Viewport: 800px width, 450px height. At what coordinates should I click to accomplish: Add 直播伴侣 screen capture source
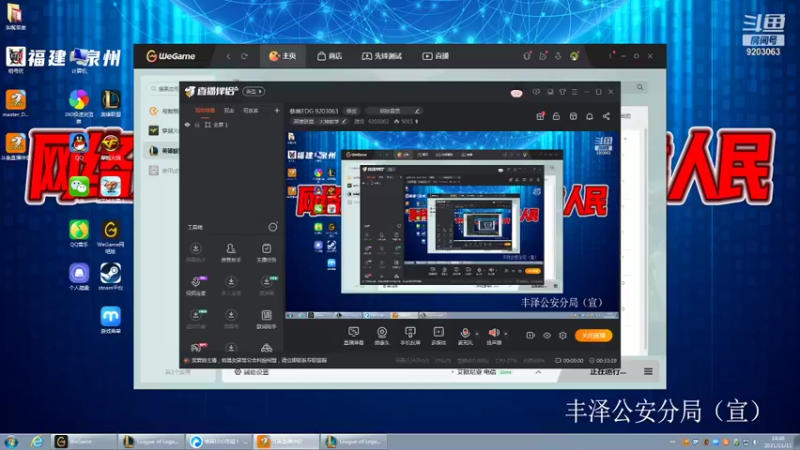(x=353, y=336)
